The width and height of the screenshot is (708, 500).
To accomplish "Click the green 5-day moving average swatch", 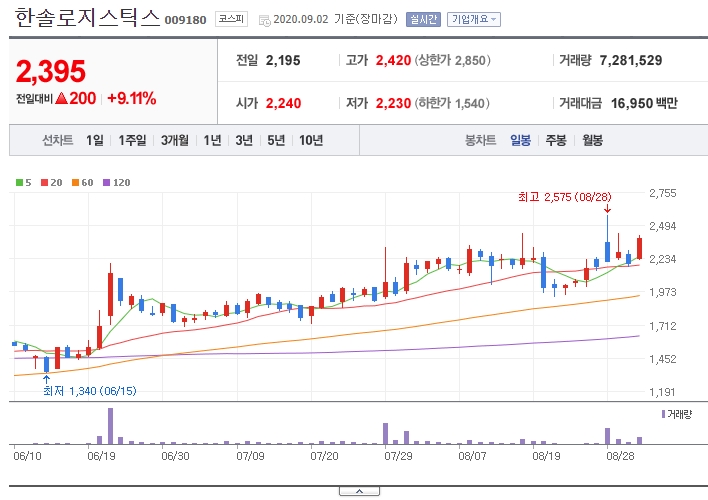I will pos(19,182).
